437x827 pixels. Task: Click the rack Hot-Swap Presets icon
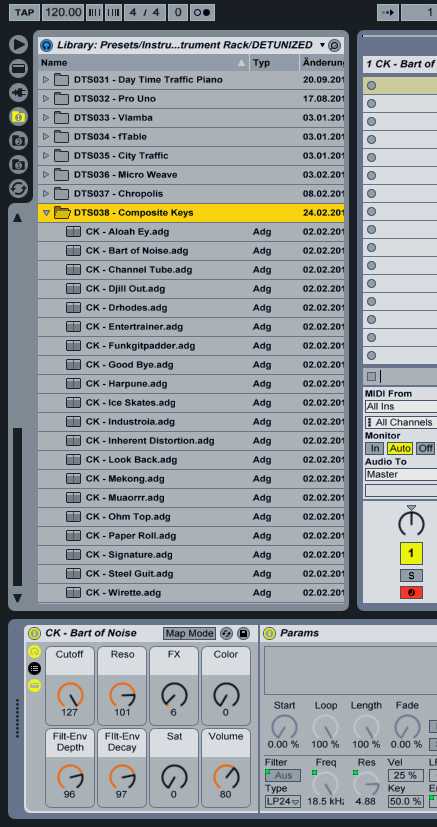(227, 633)
